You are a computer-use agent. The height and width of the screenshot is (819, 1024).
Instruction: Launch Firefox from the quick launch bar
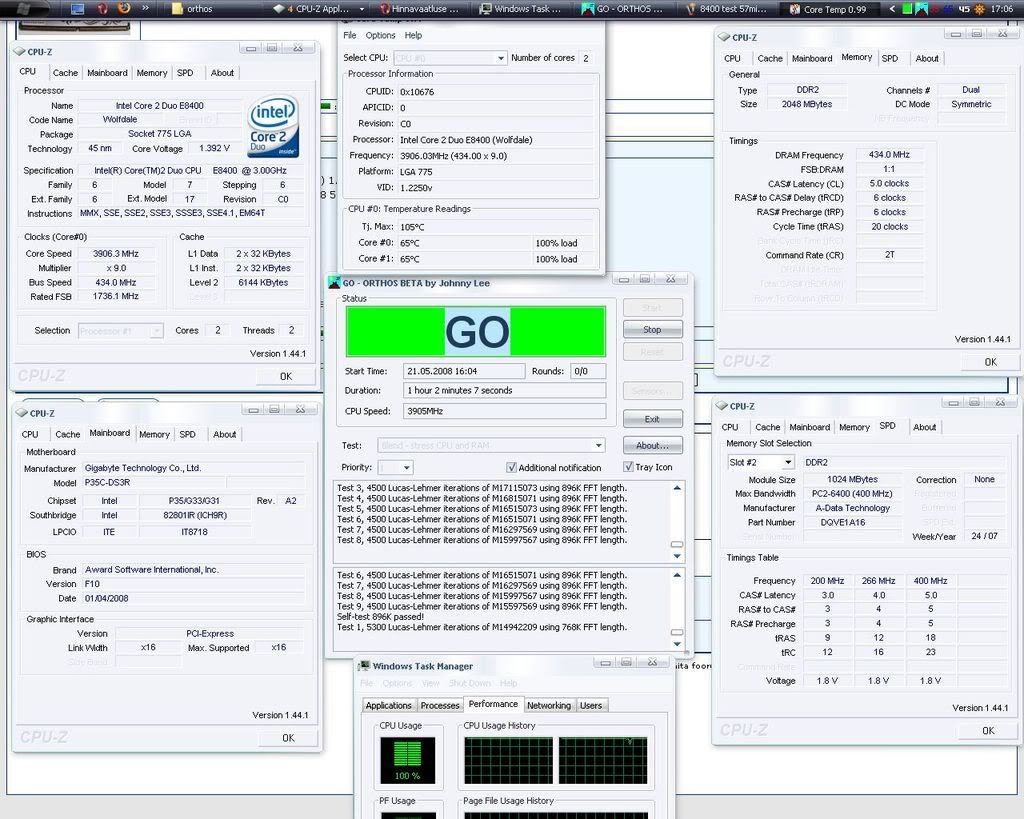(x=124, y=8)
